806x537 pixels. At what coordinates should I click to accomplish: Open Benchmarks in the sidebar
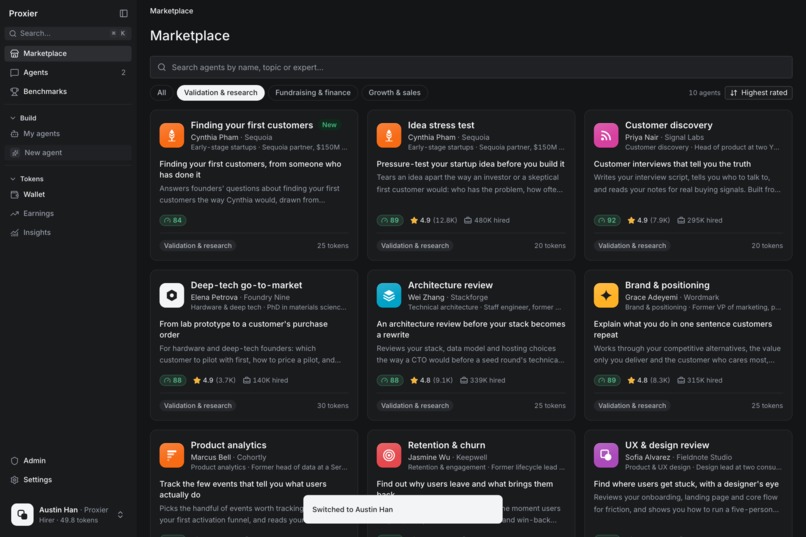(68, 91)
